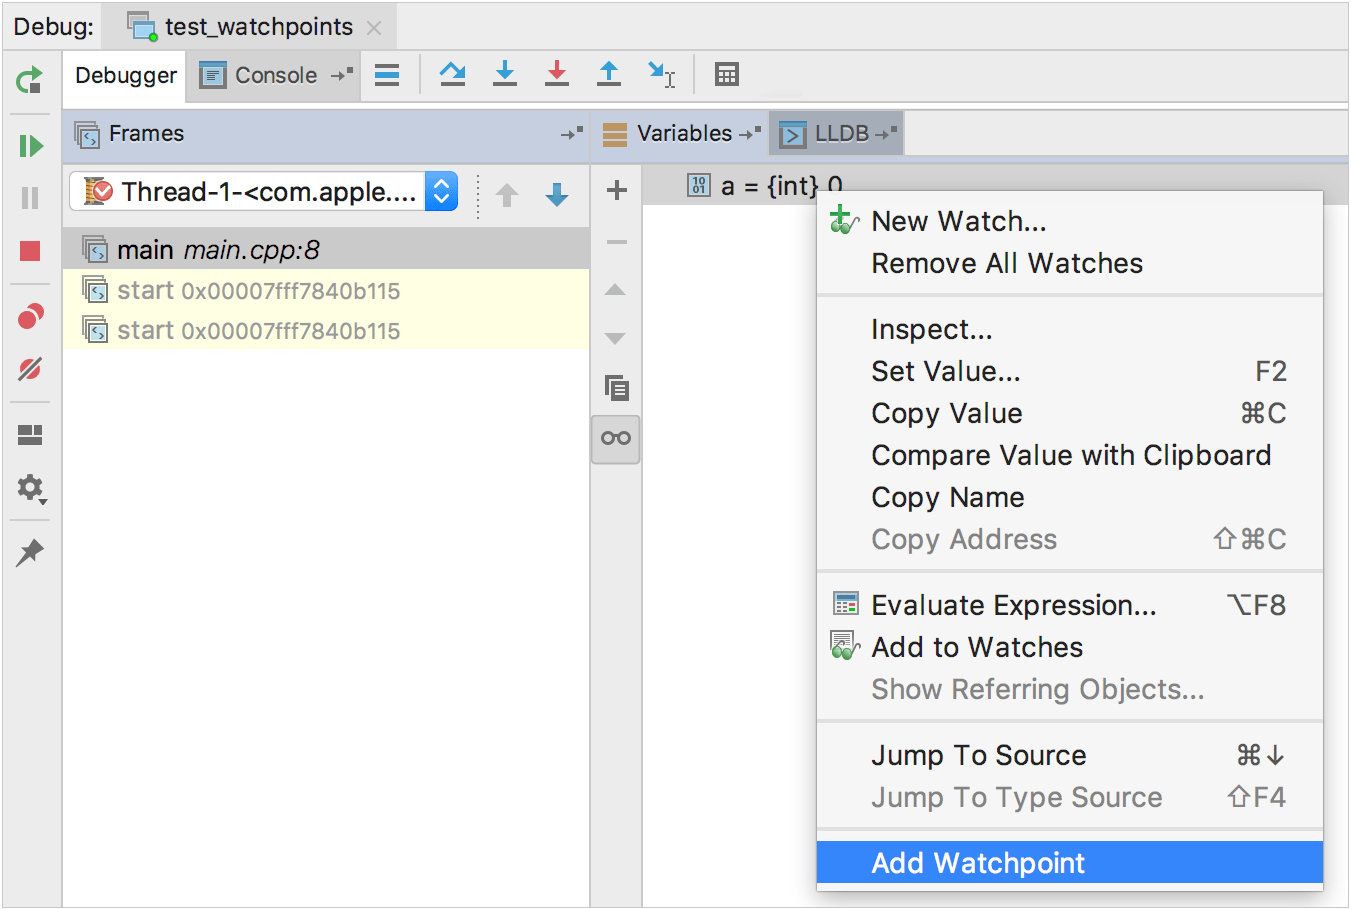
Task: Choose Jump To Source
Action: (1070, 755)
